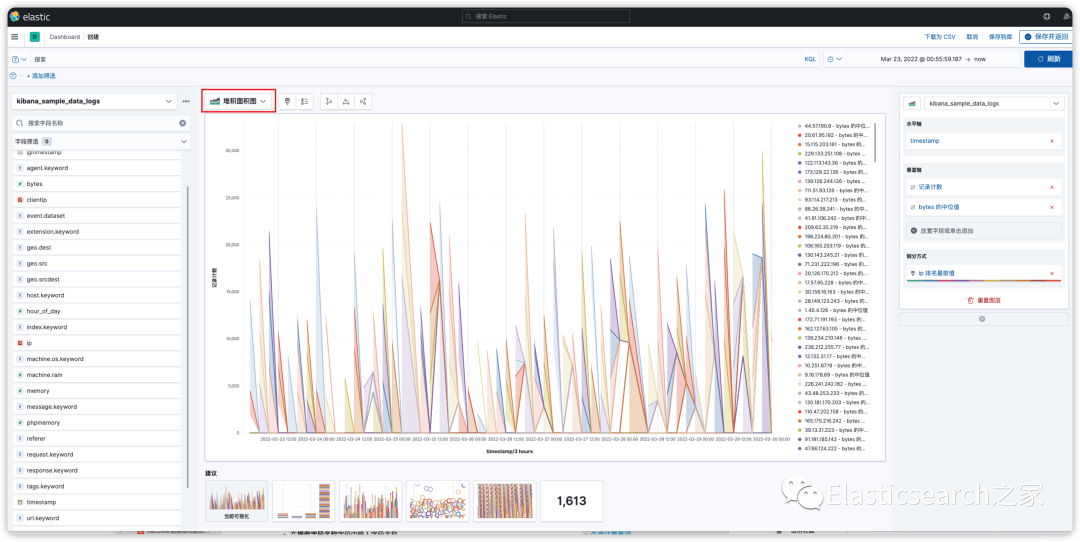Screen dimensions: 1080x542
Task: Open the bytes 的中位值 dimension configuration
Action: point(939,207)
